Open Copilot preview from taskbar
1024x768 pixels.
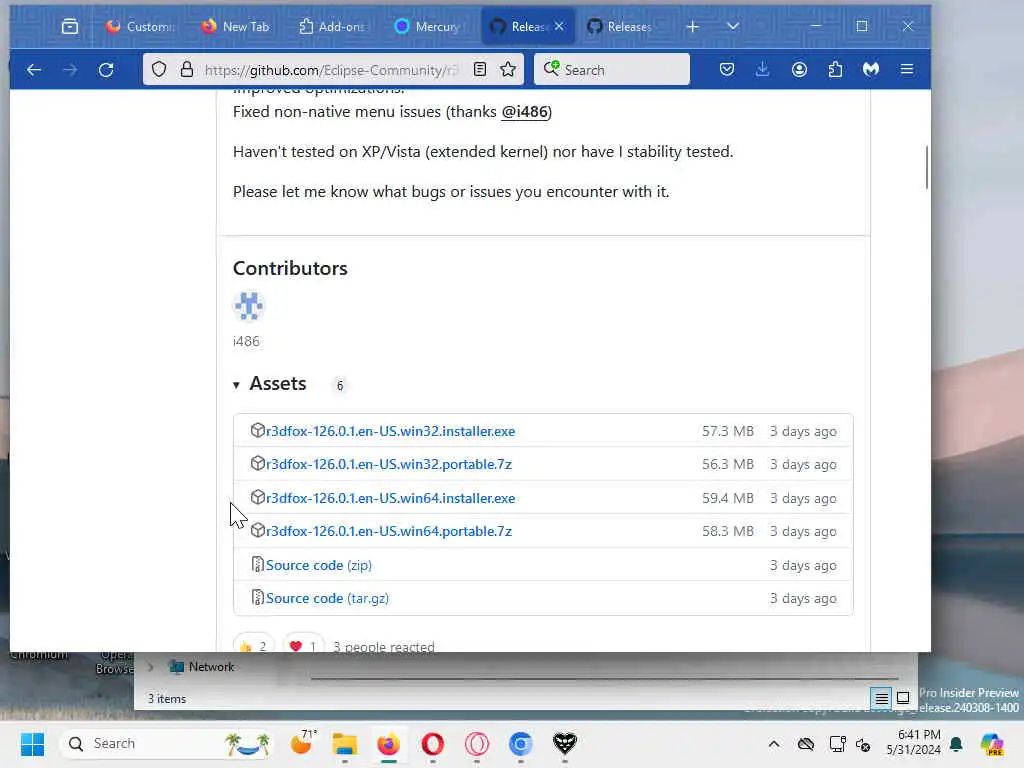[x=991, y=744]
